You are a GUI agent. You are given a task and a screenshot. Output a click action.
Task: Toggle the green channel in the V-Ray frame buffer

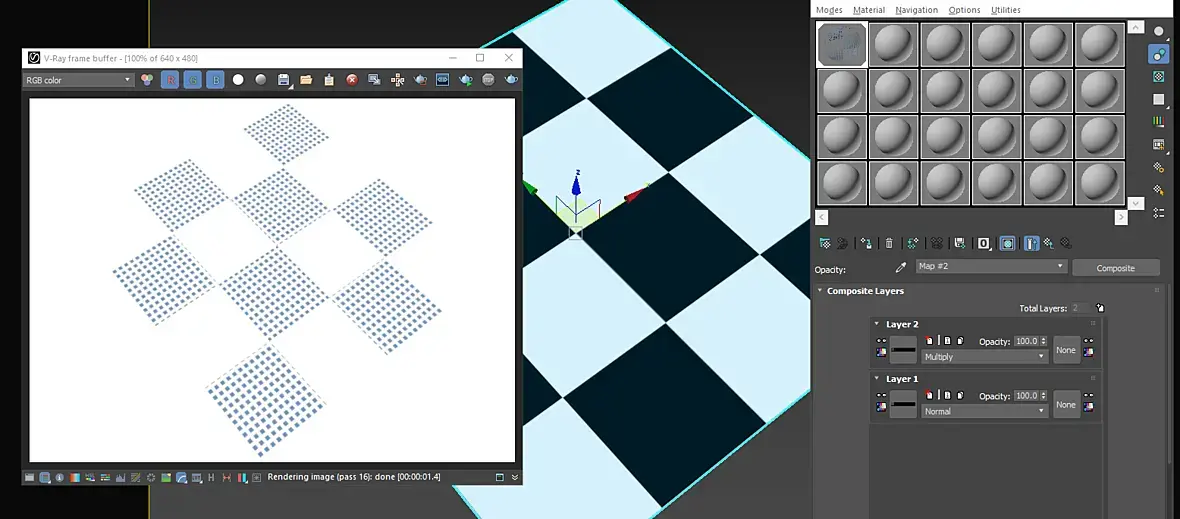[x=193, y=79]
